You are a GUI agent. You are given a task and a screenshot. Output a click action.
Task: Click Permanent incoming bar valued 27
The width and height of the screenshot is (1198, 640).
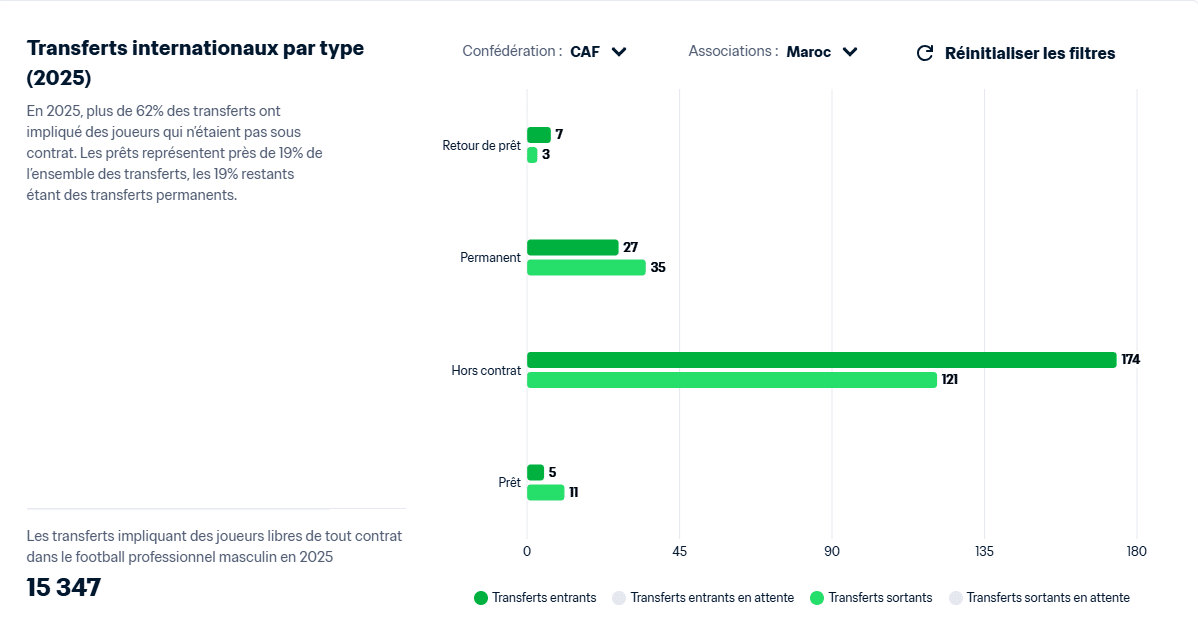[x=572, y=247]
